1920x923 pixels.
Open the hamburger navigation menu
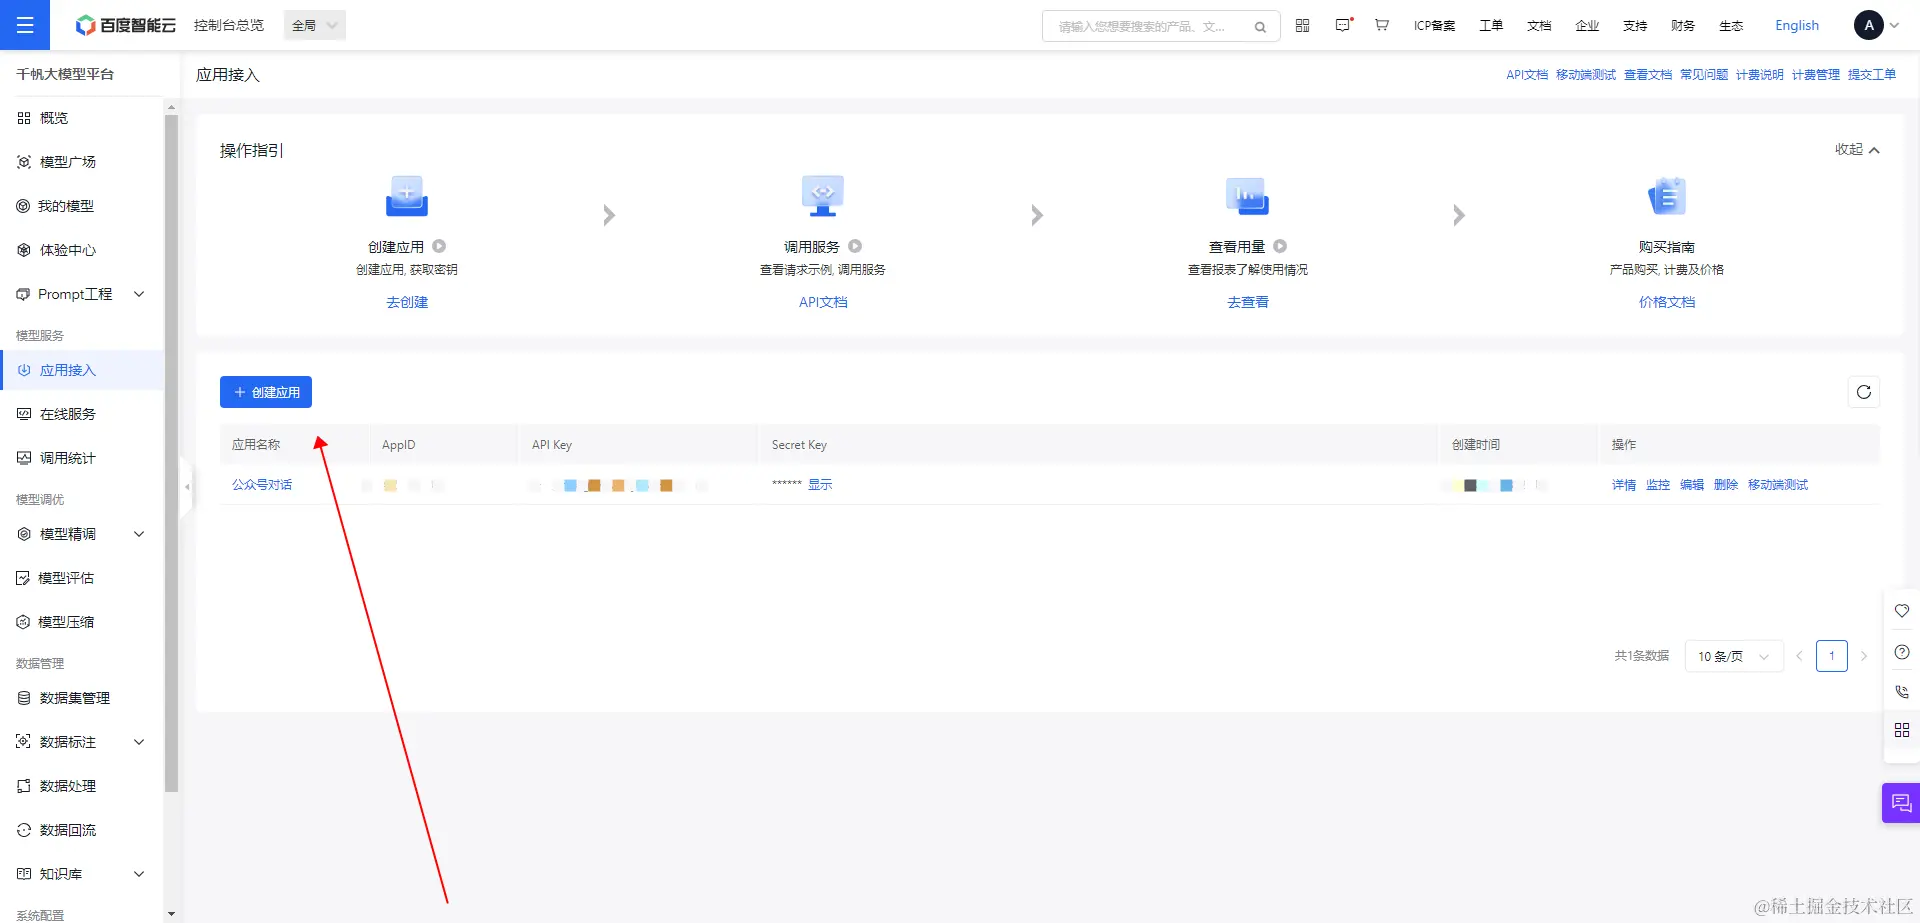point(25,25)
